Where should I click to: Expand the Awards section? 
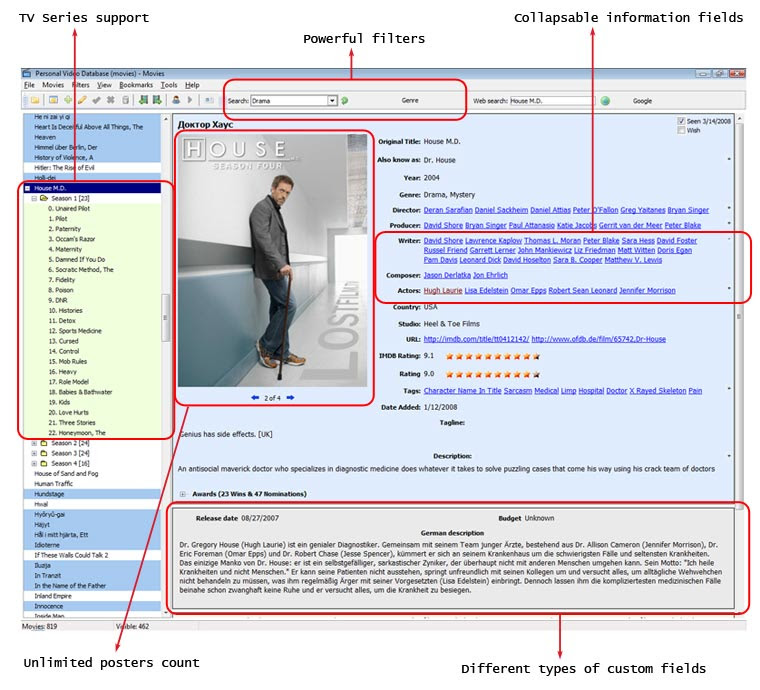coord(183,494)
